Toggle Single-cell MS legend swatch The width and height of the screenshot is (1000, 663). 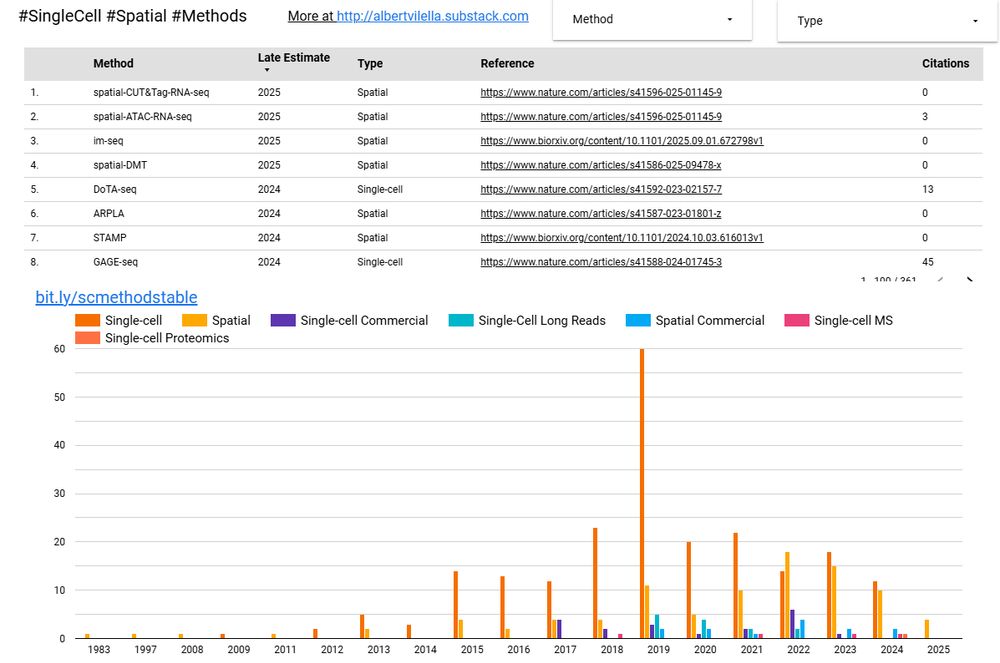[797, 320]
